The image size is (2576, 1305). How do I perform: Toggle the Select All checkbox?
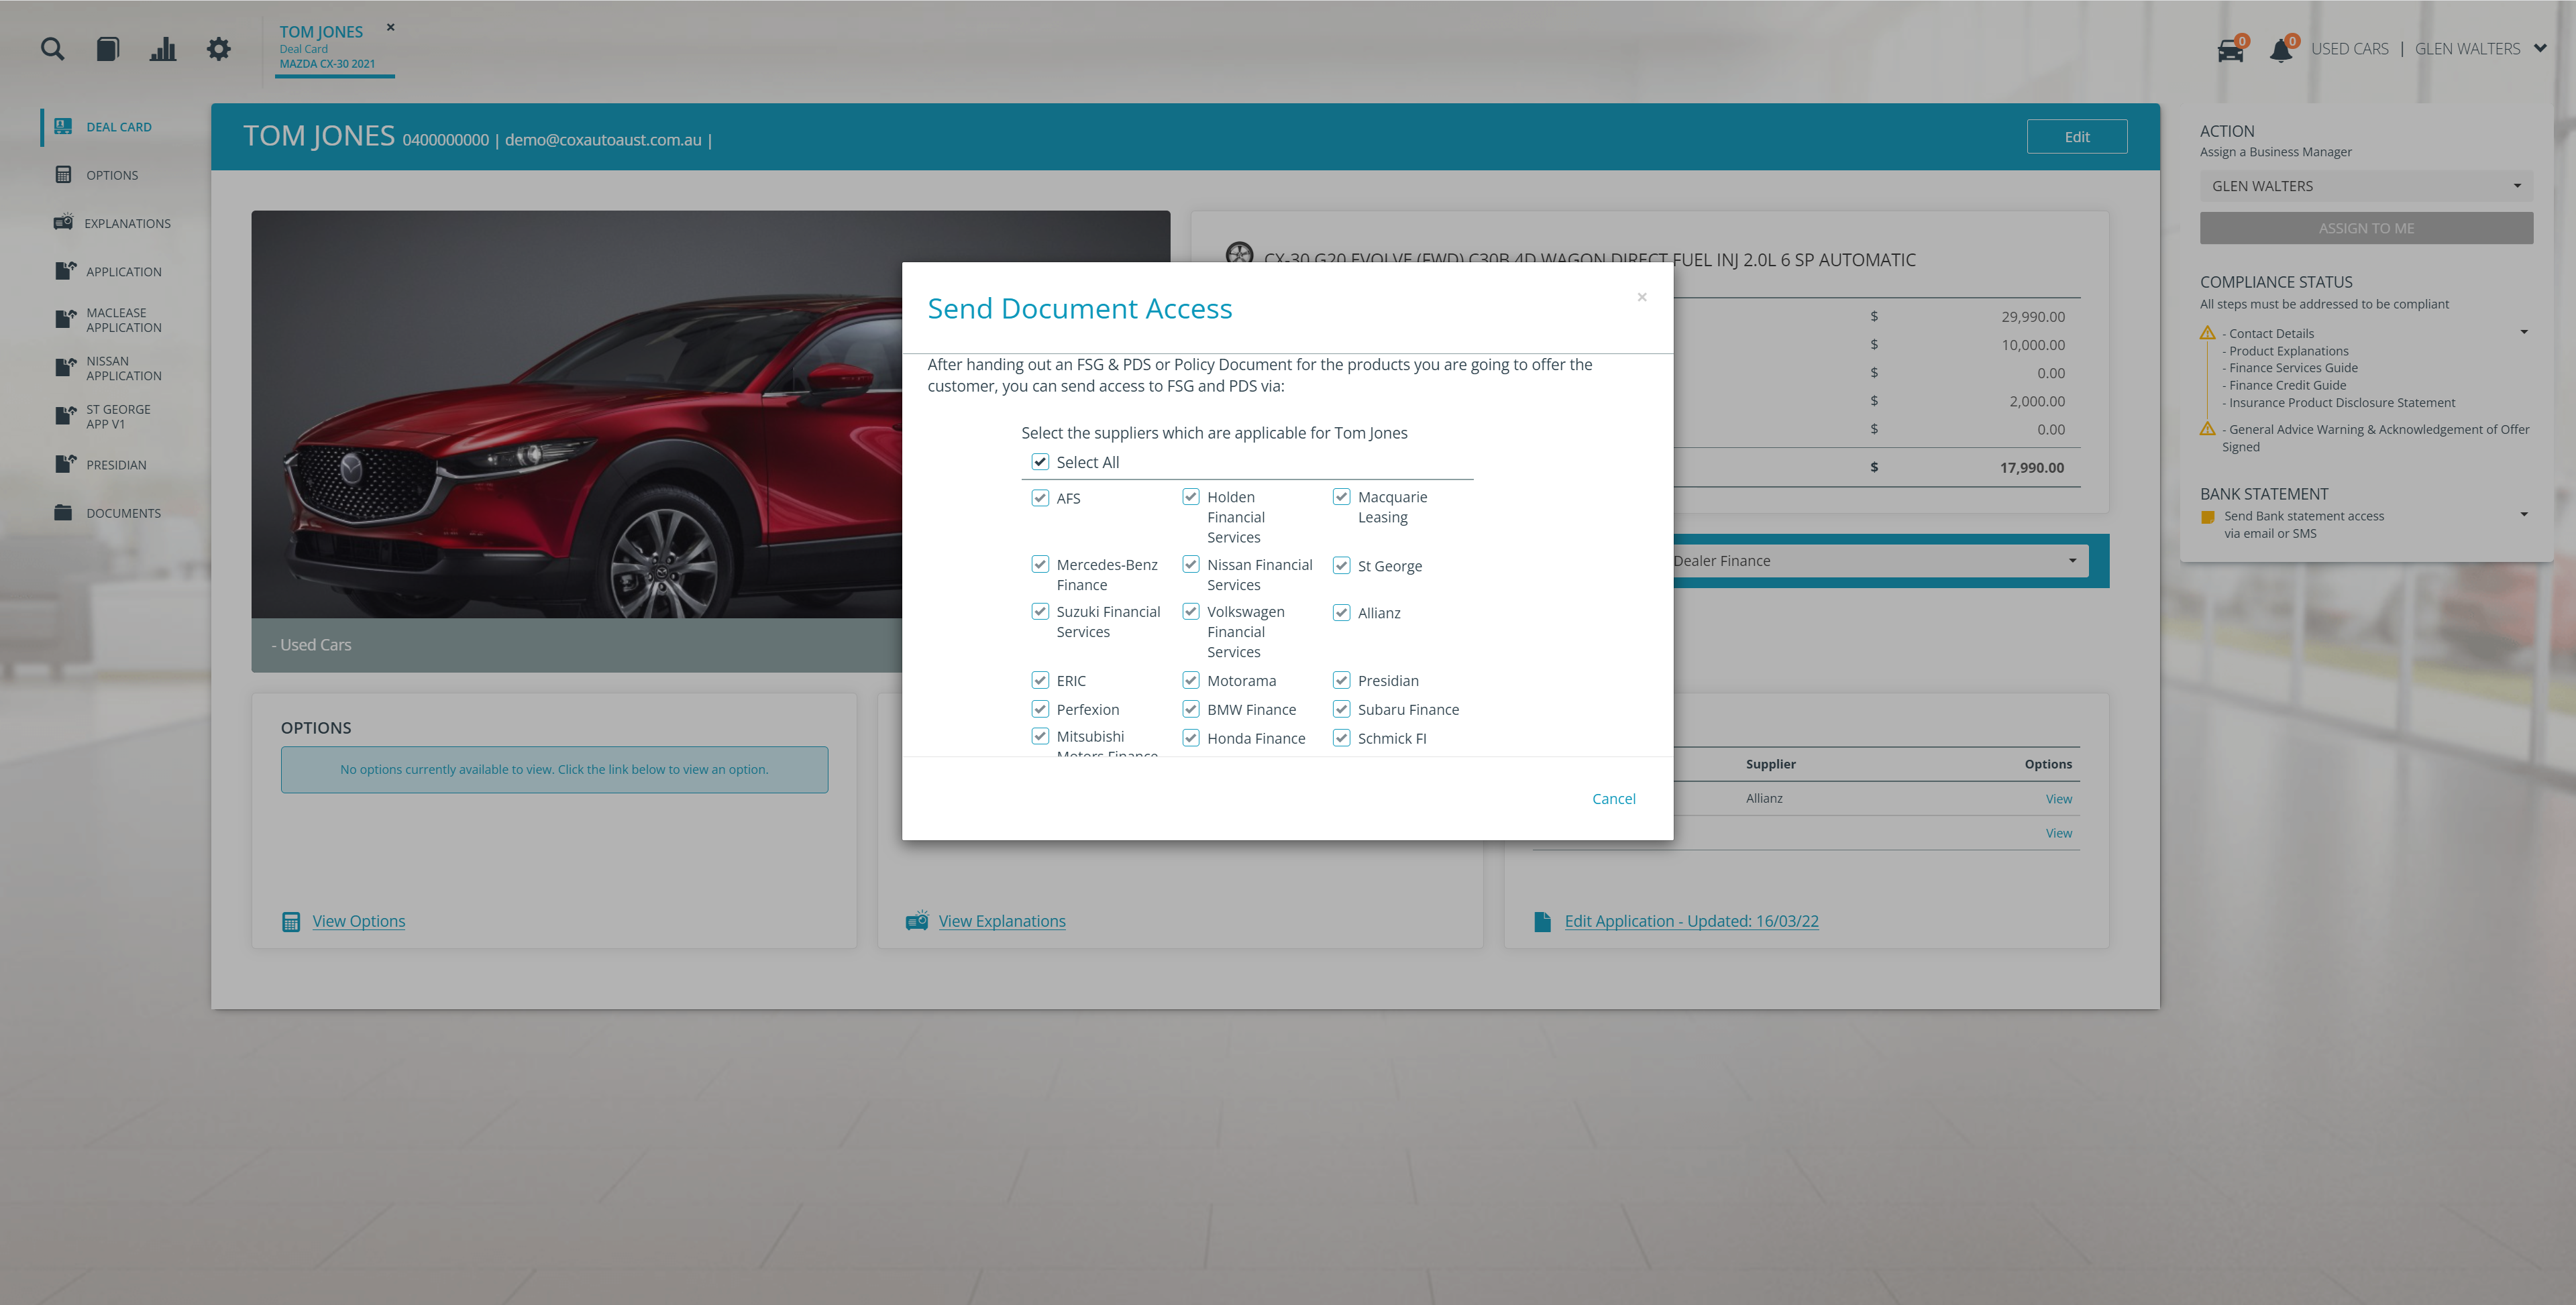click(1040, 462)
